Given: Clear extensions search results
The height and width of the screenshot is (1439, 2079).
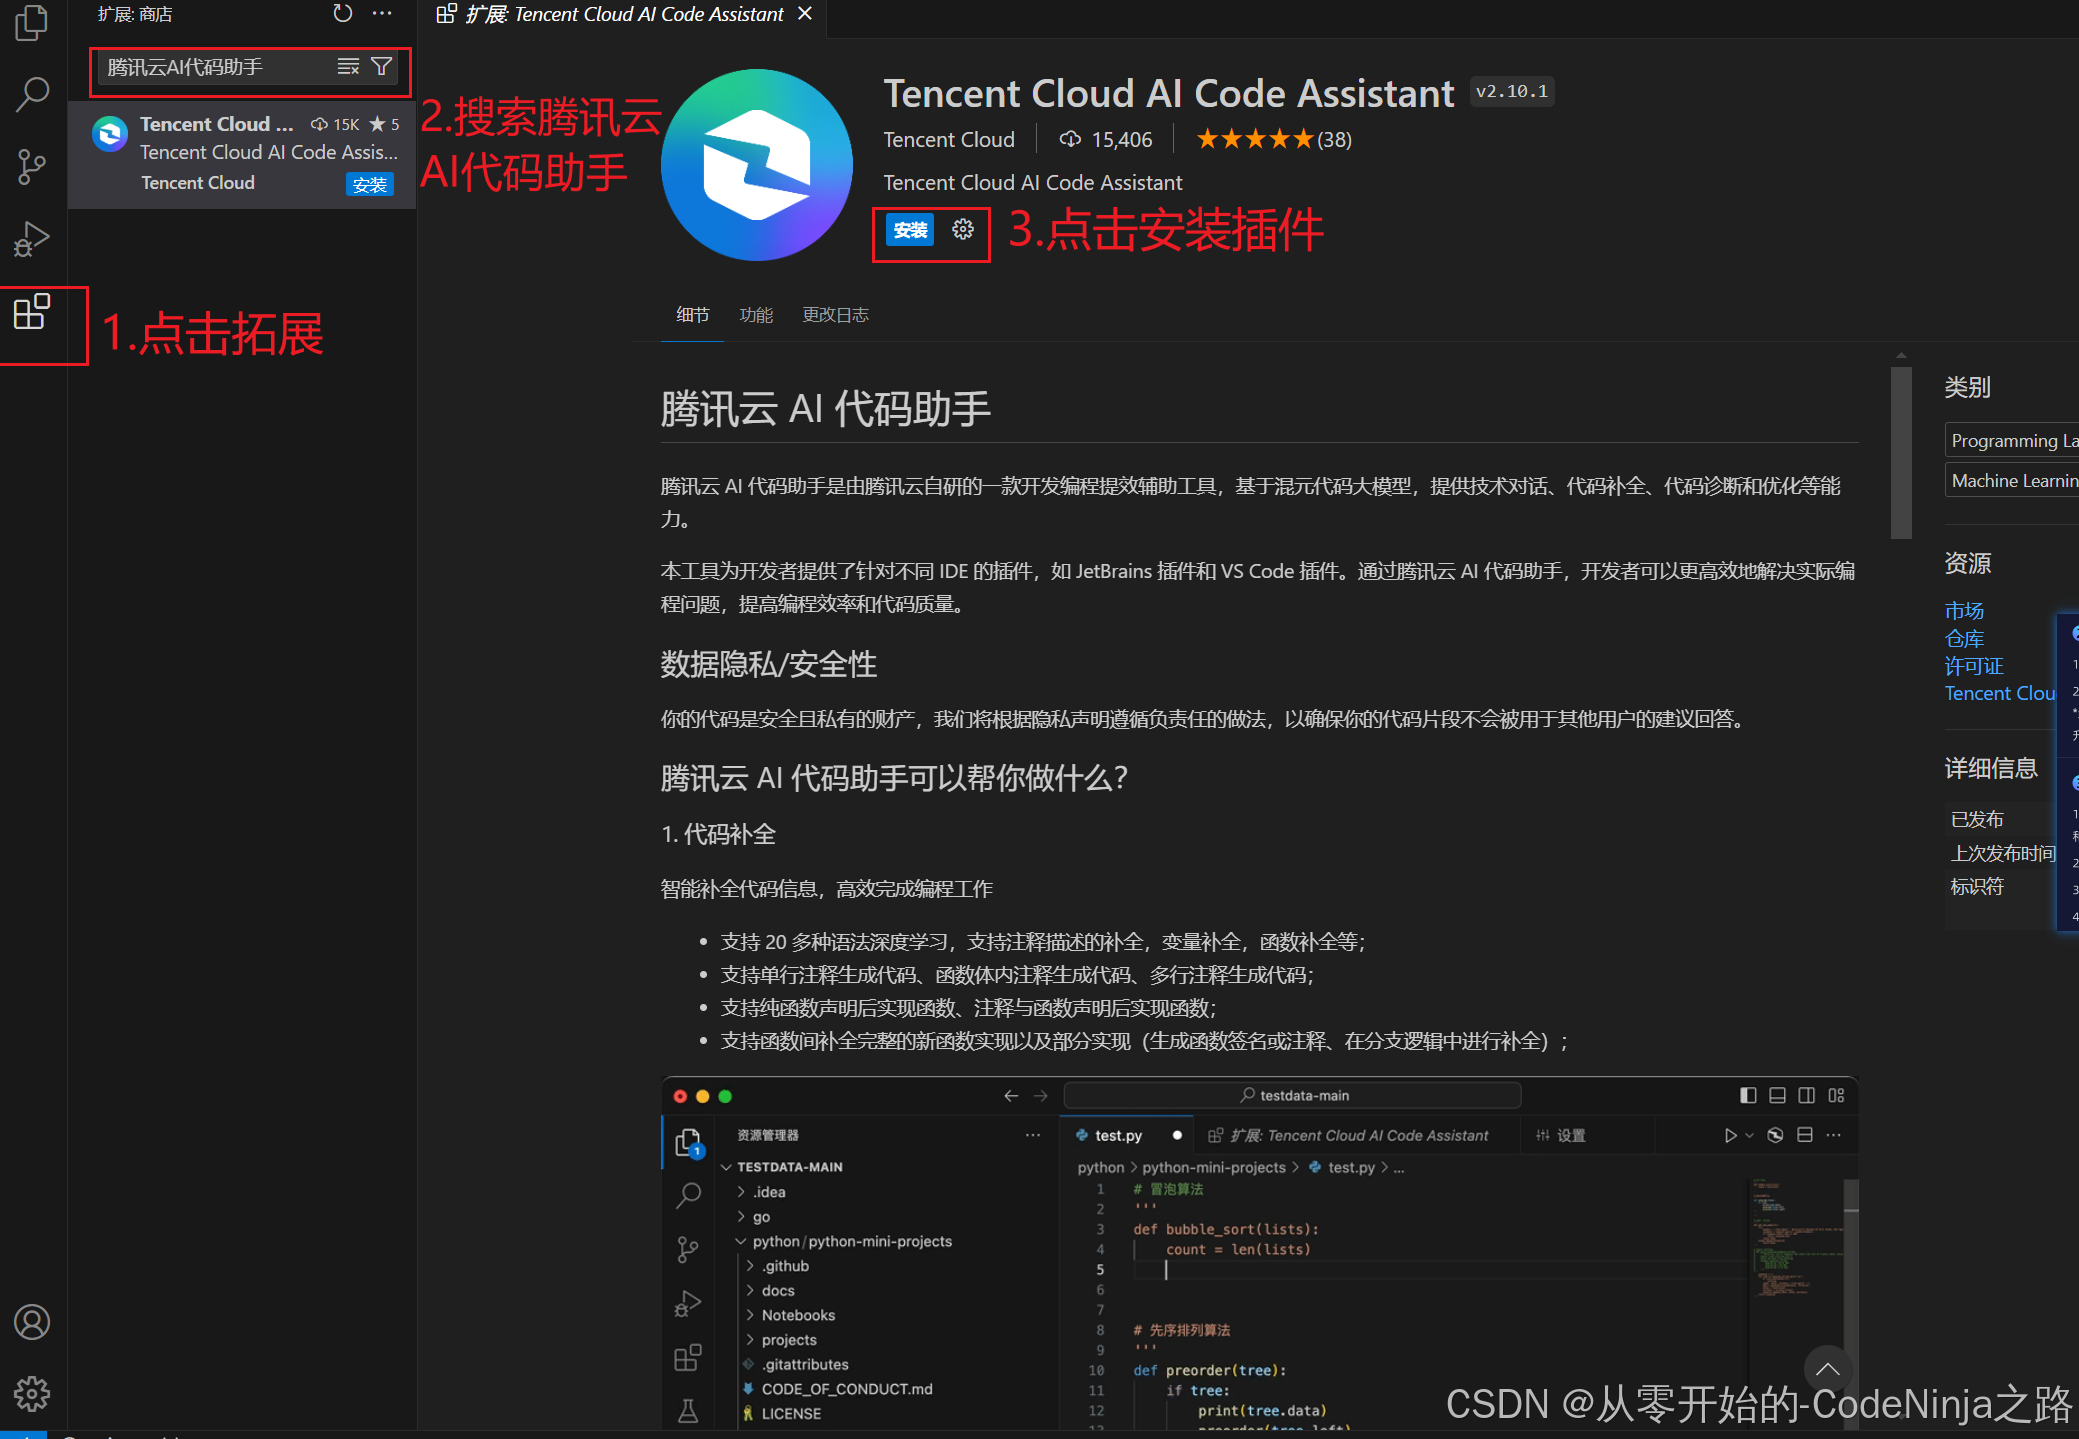Looking at the screenshot, I should click(348, 67).
